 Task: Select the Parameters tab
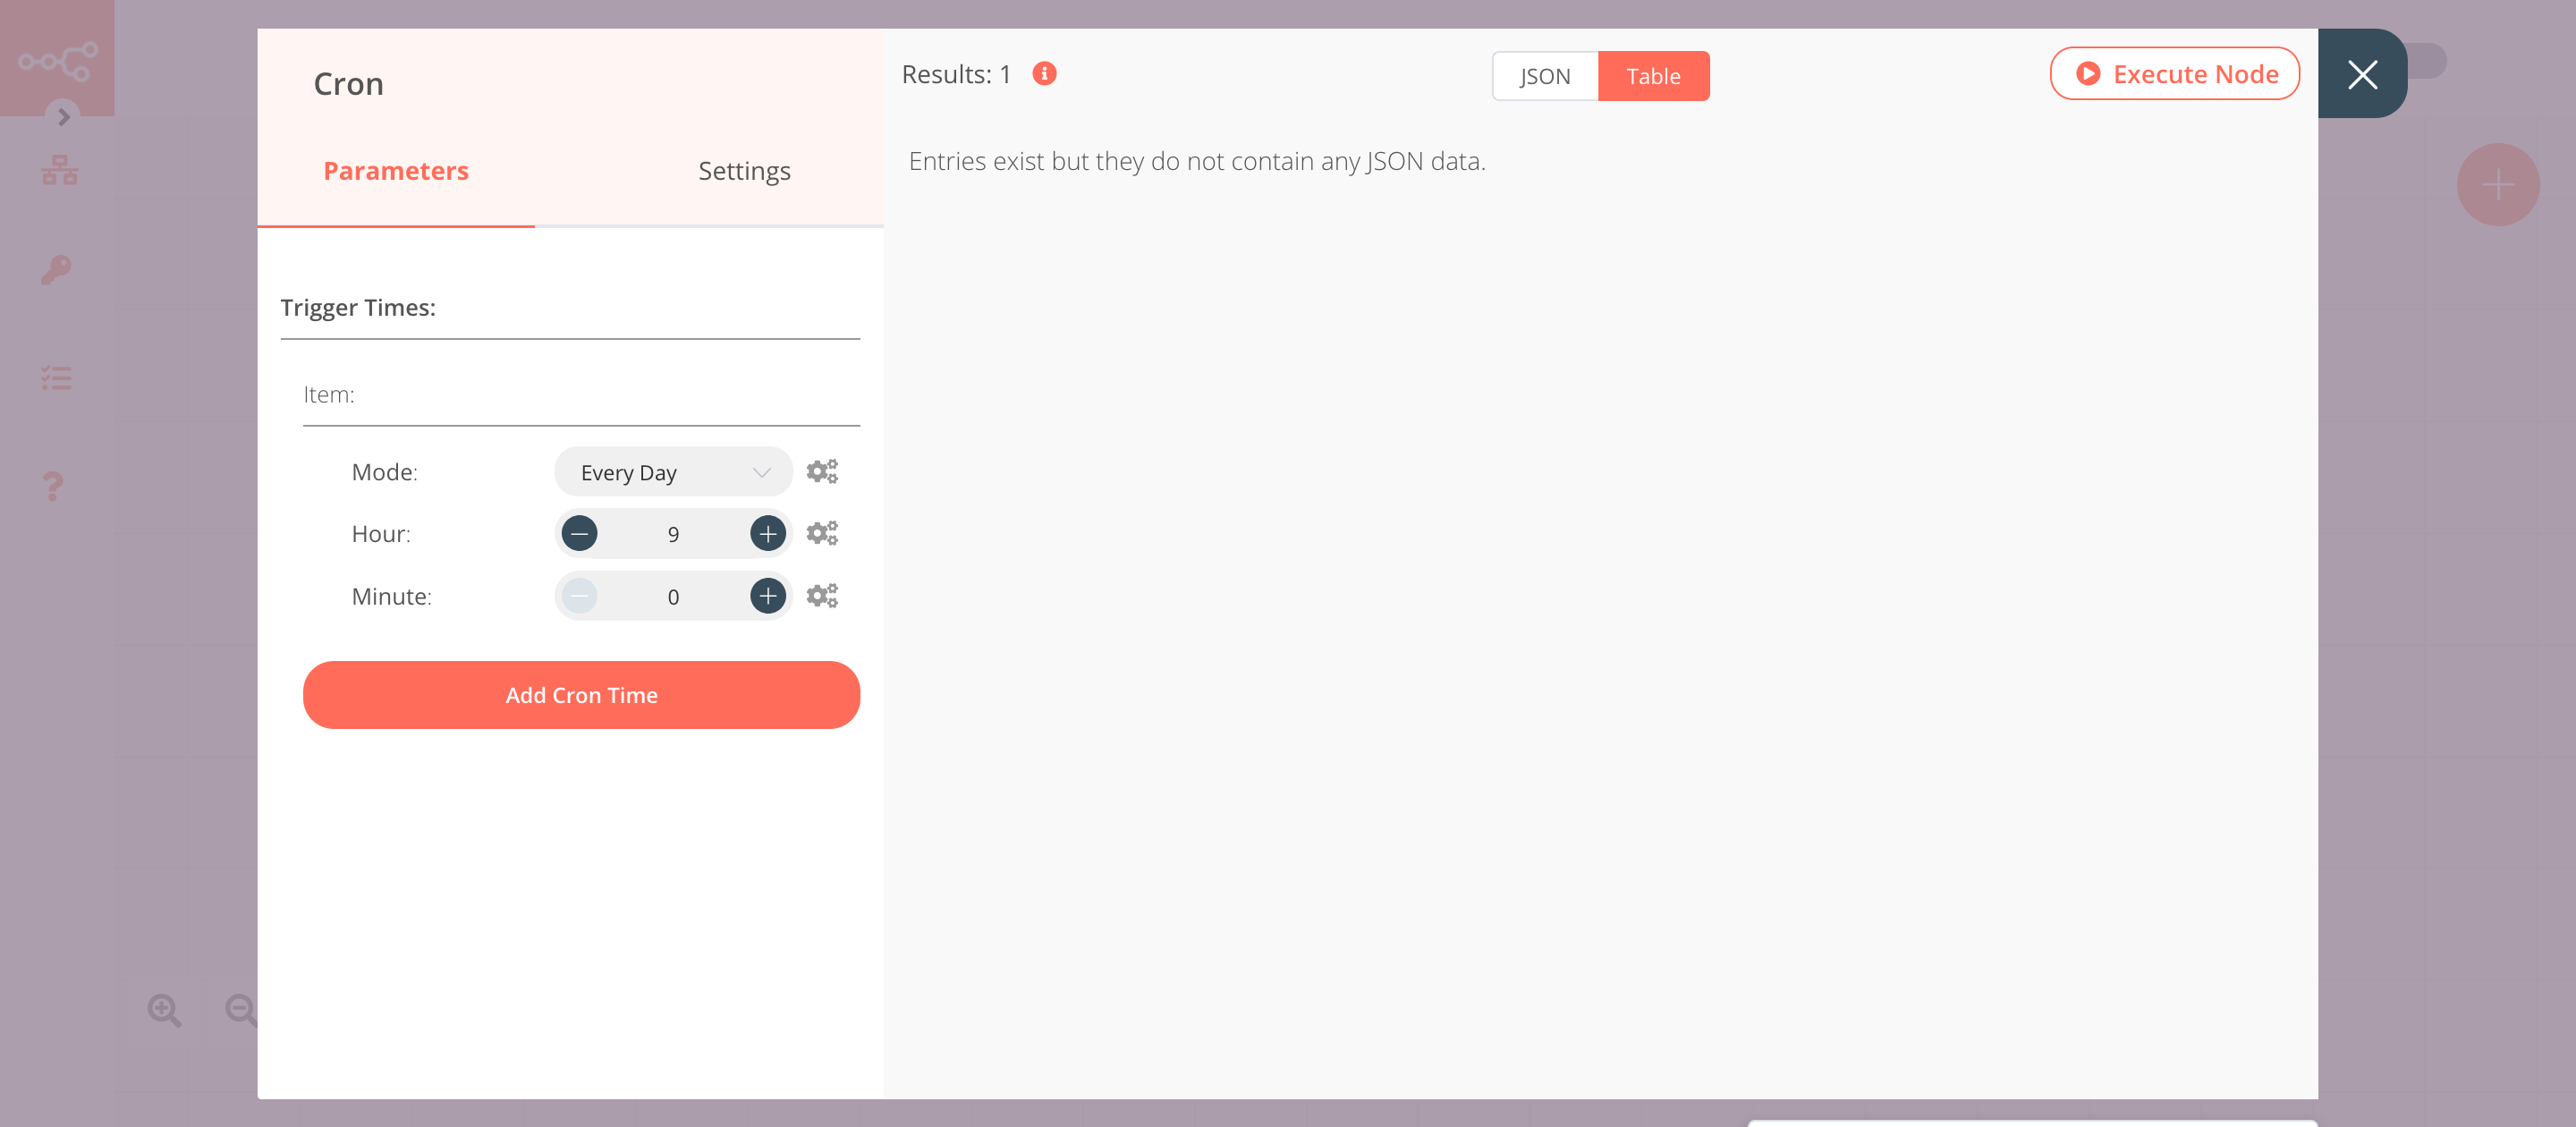point(395,170)
